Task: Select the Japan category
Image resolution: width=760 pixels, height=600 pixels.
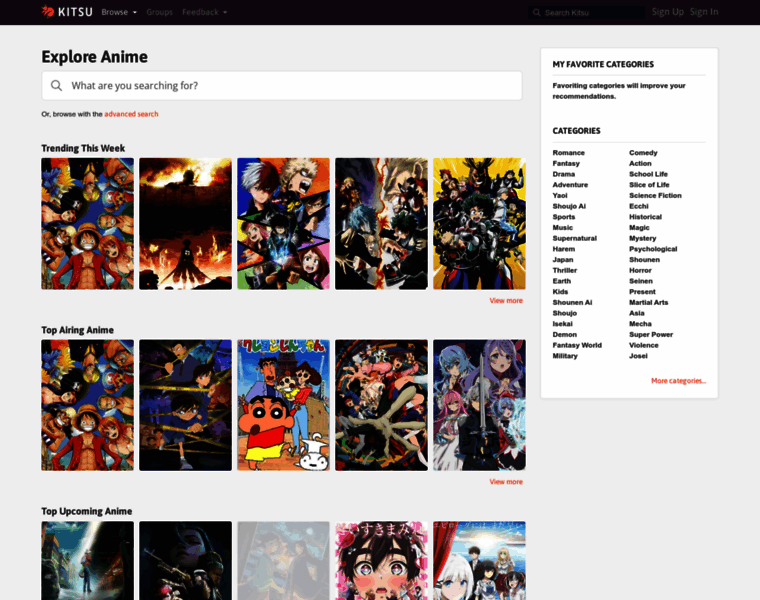Action: click(563, 259)
